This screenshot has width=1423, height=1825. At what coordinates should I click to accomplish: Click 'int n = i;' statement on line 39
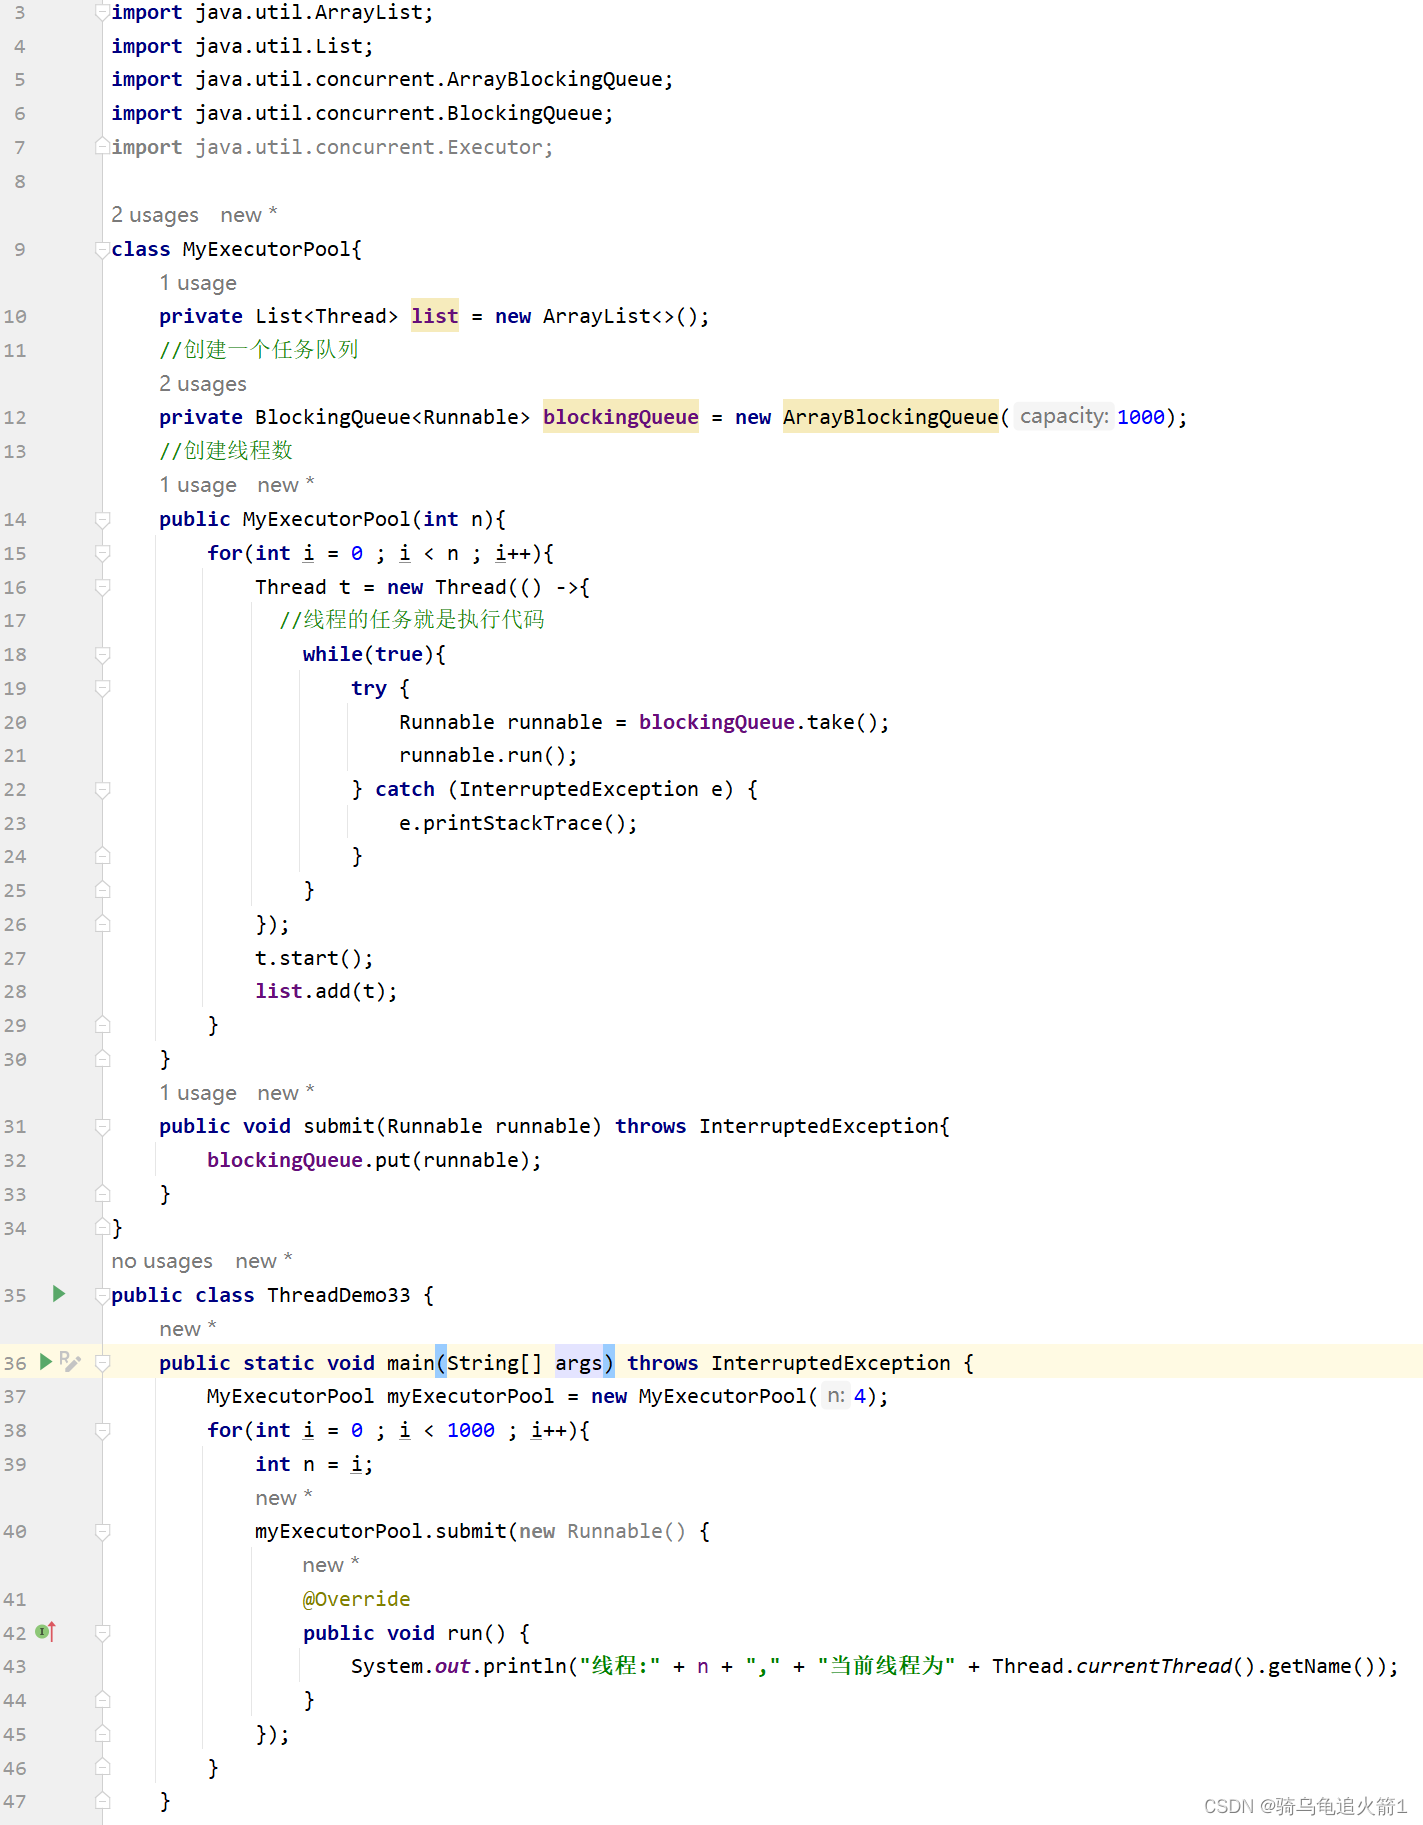(x=314, y=1464)
